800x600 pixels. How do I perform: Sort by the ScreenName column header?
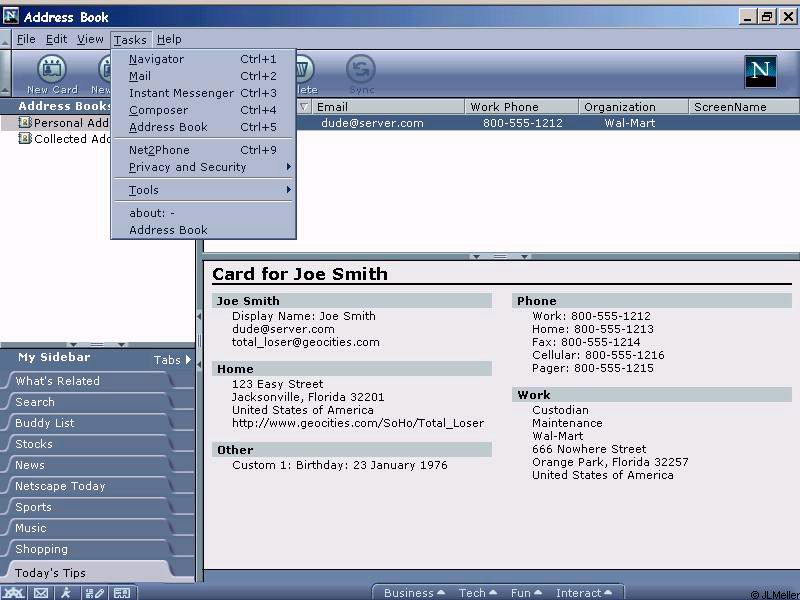[744, 107]
